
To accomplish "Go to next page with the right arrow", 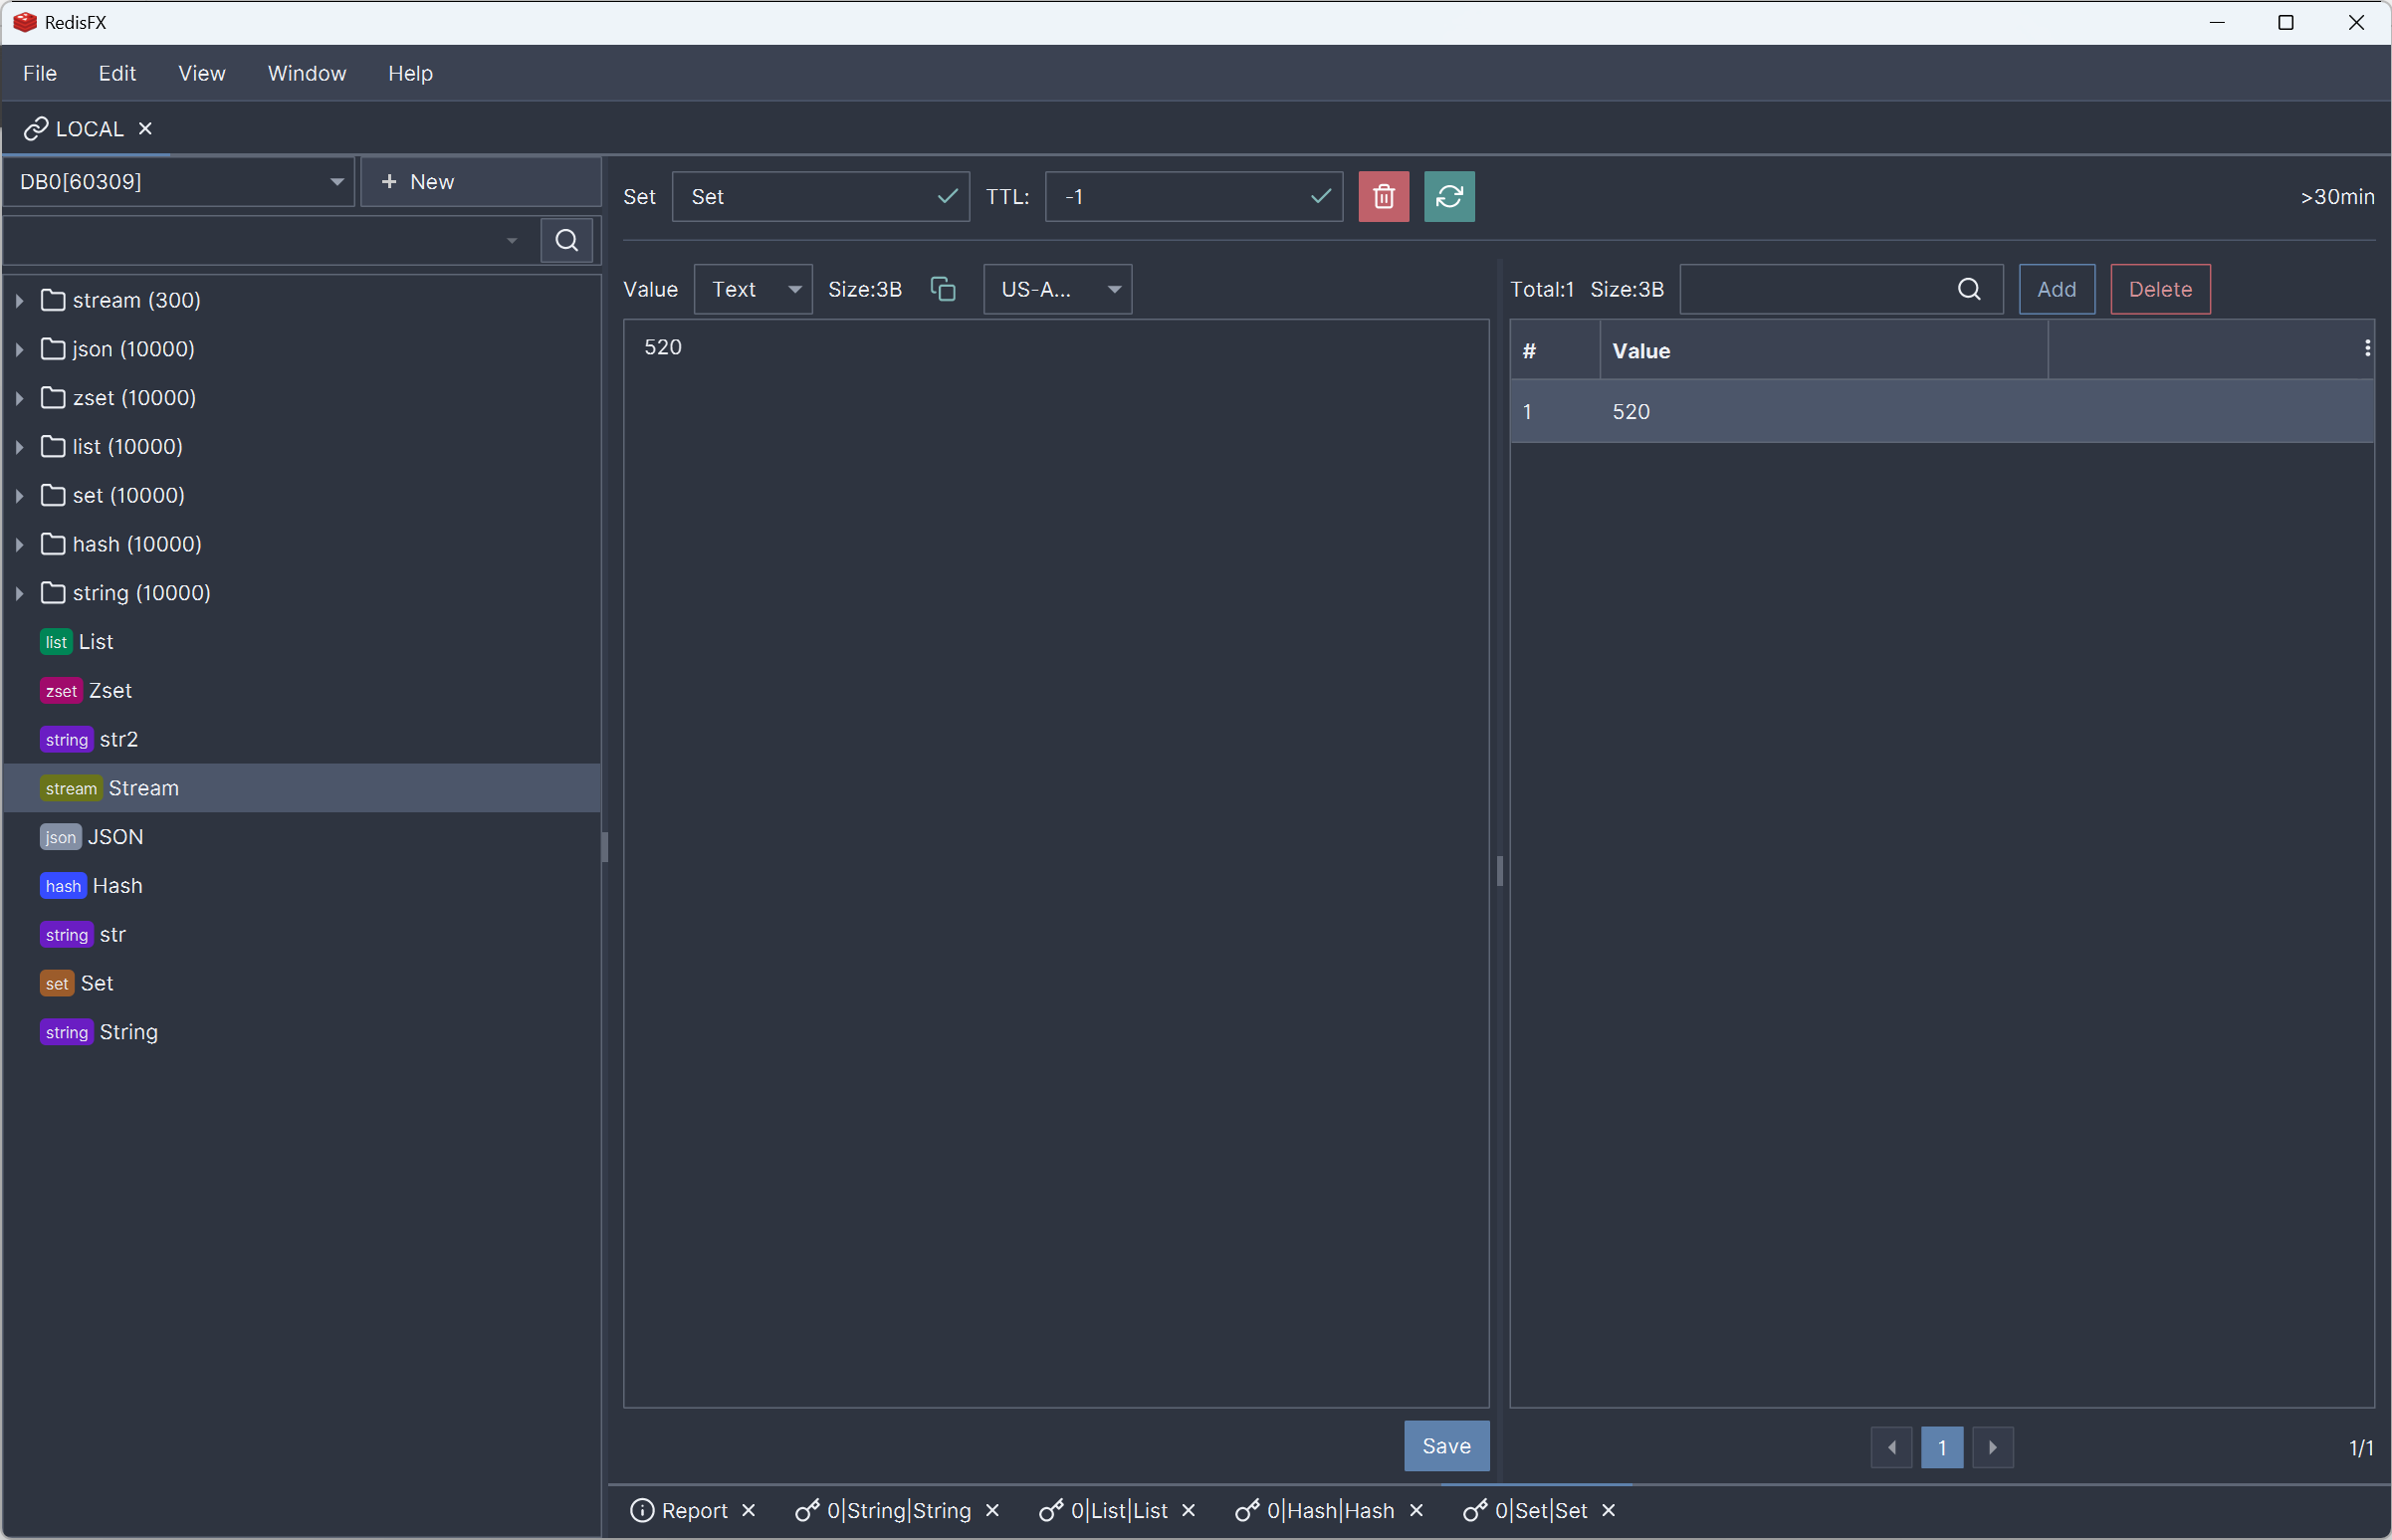I will pyautogui.click(x=1993, y=1447).
